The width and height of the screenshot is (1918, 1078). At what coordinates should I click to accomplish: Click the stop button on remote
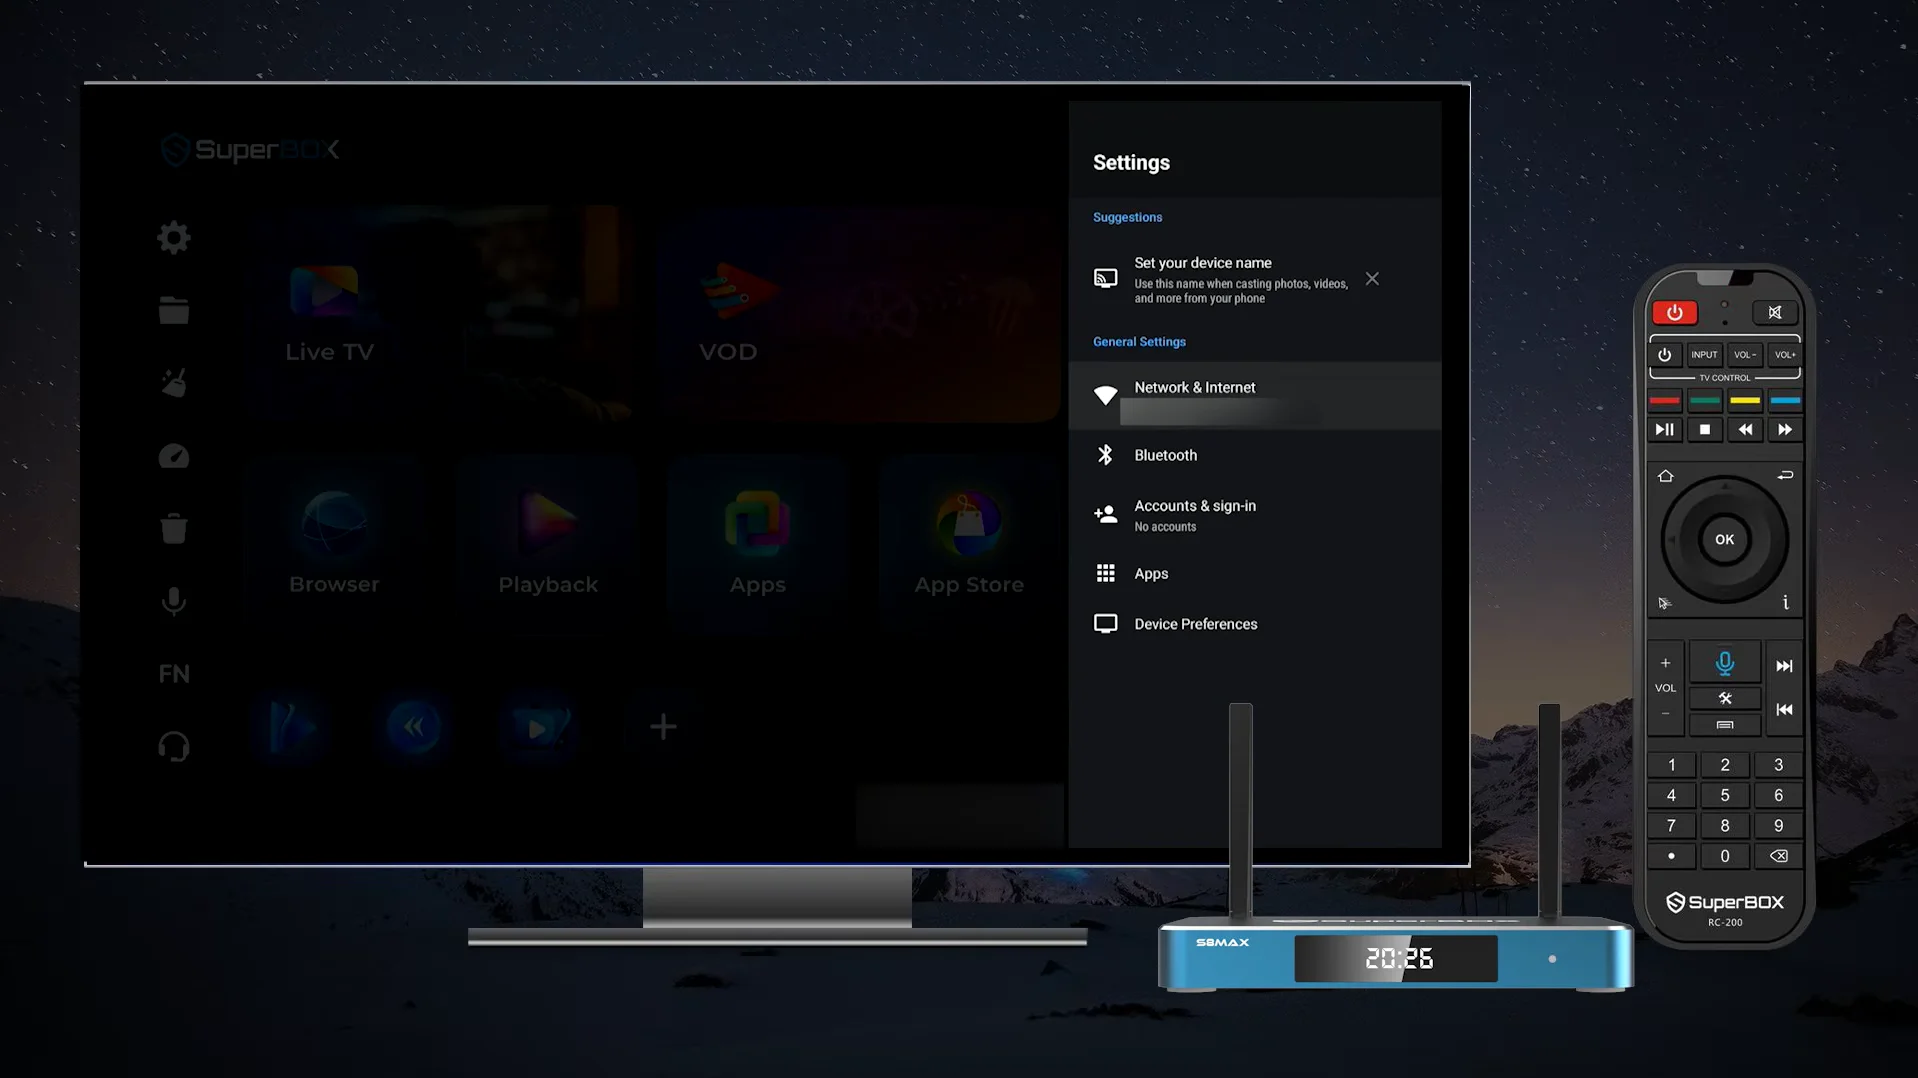(1705, 430)
